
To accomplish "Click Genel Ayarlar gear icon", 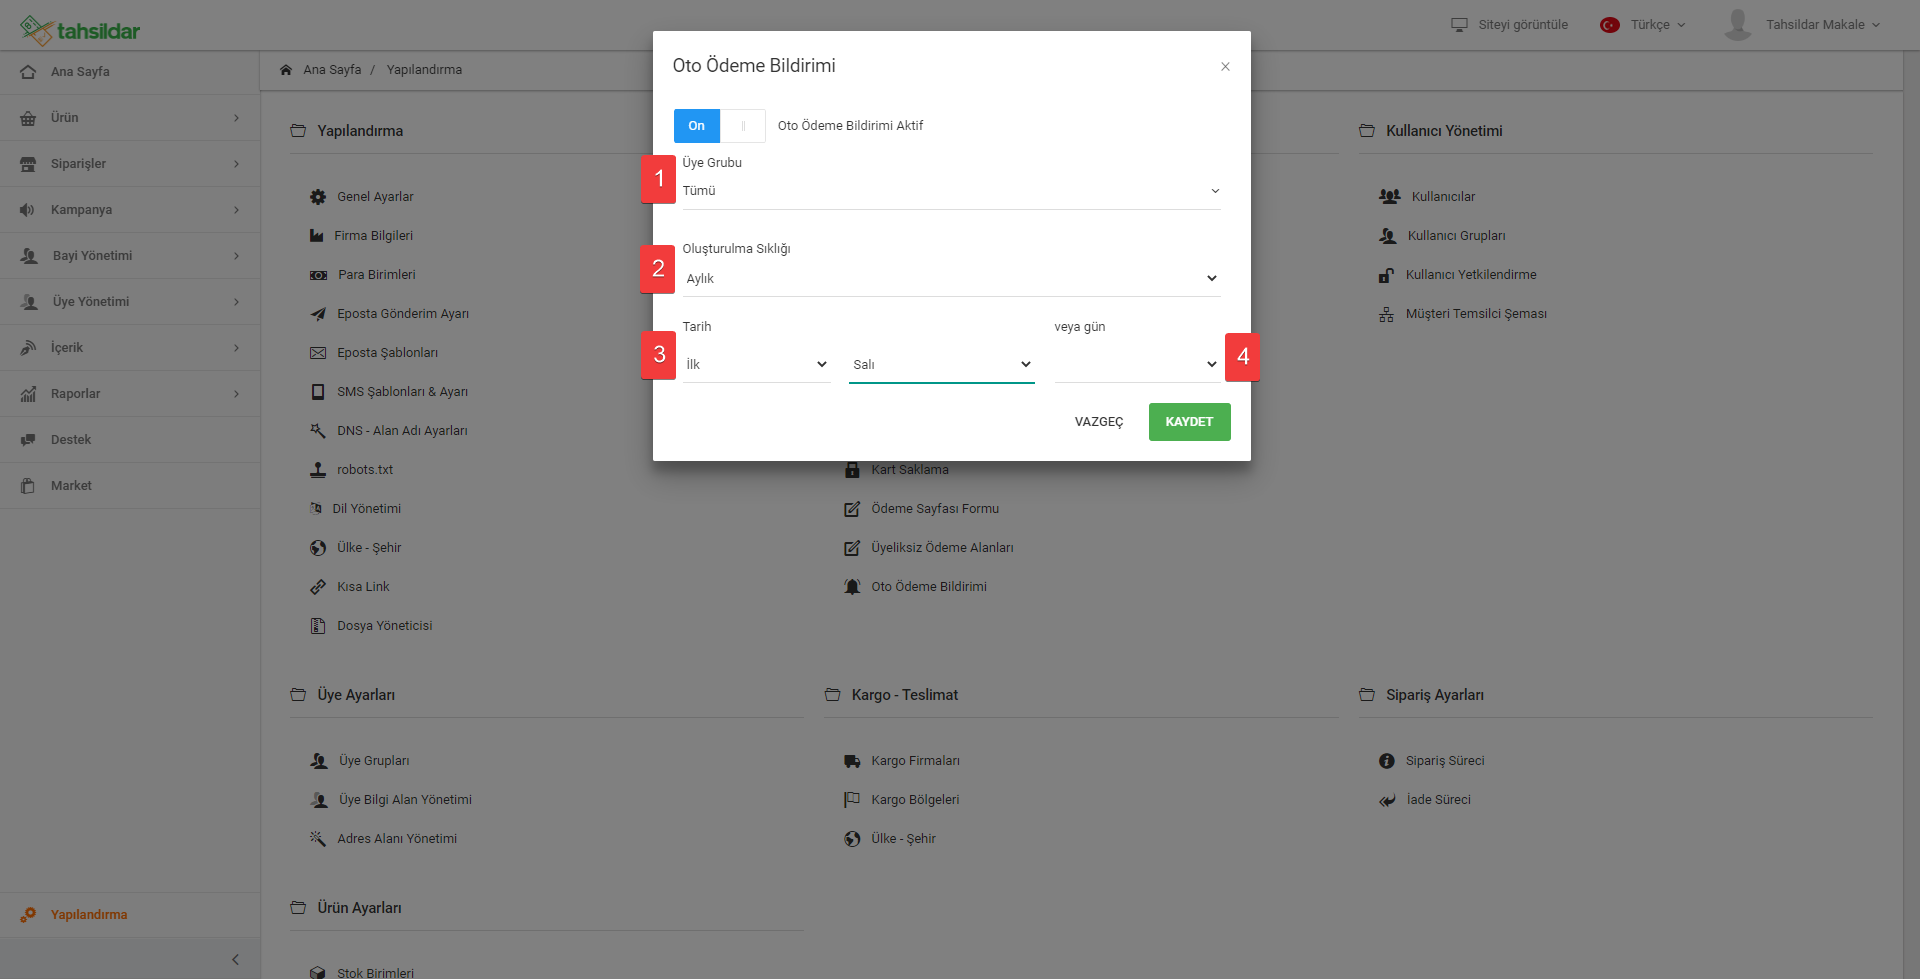I will pos(318,197).
